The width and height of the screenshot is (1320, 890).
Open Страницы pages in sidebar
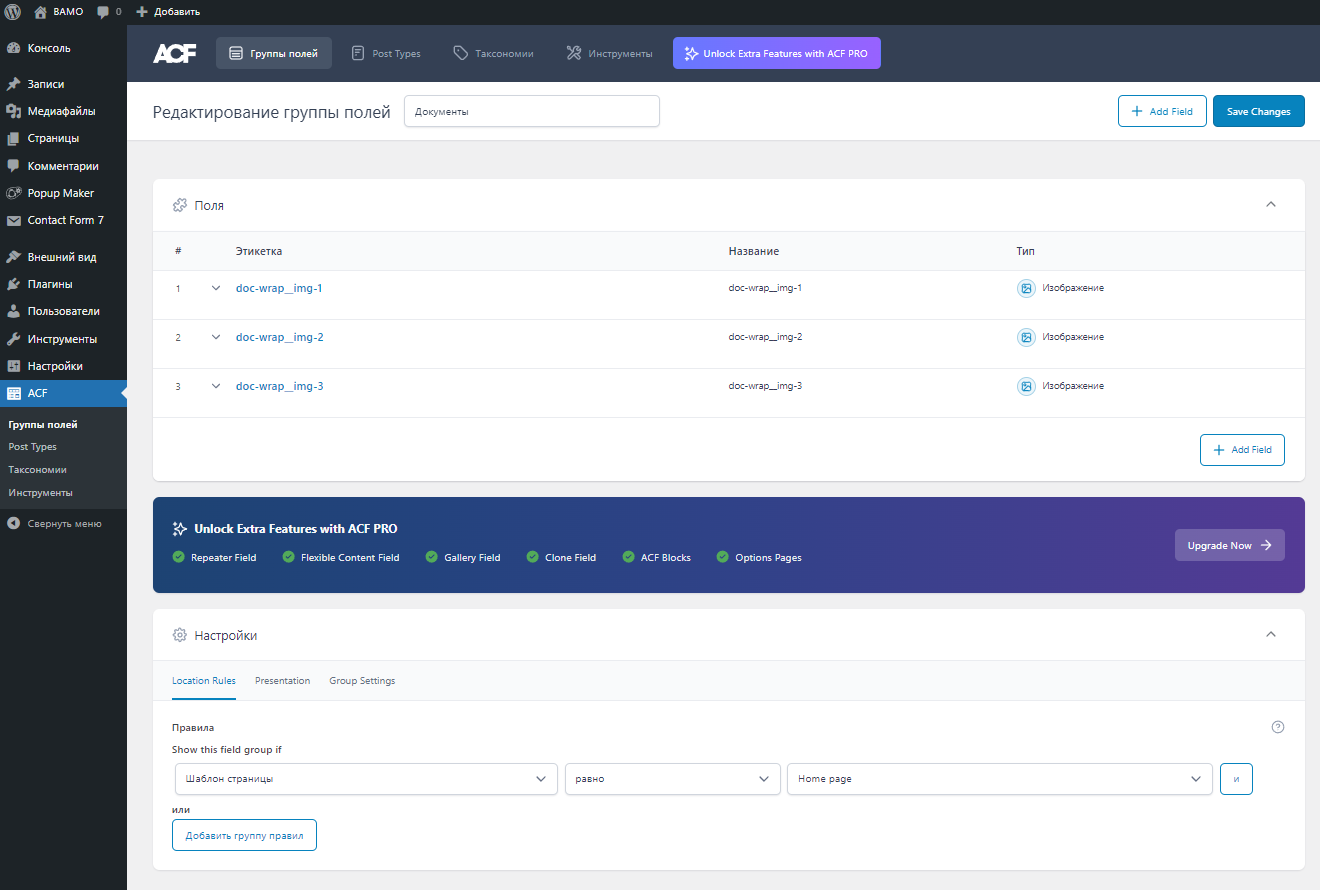[x=63, y=138]
